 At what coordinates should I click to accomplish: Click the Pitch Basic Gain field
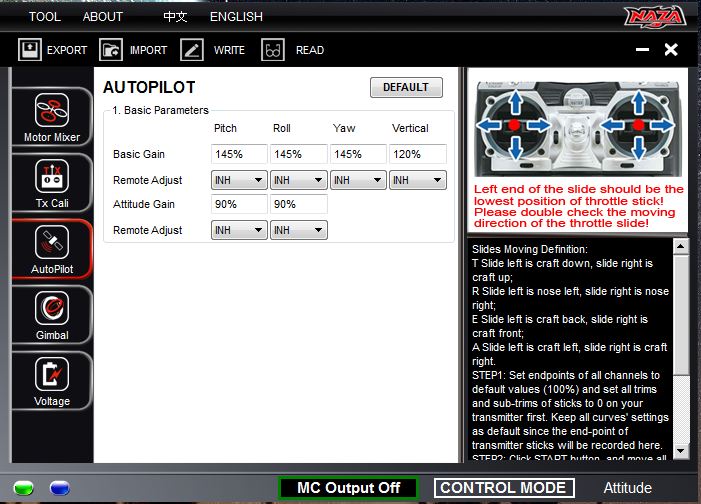pos(239,154)
